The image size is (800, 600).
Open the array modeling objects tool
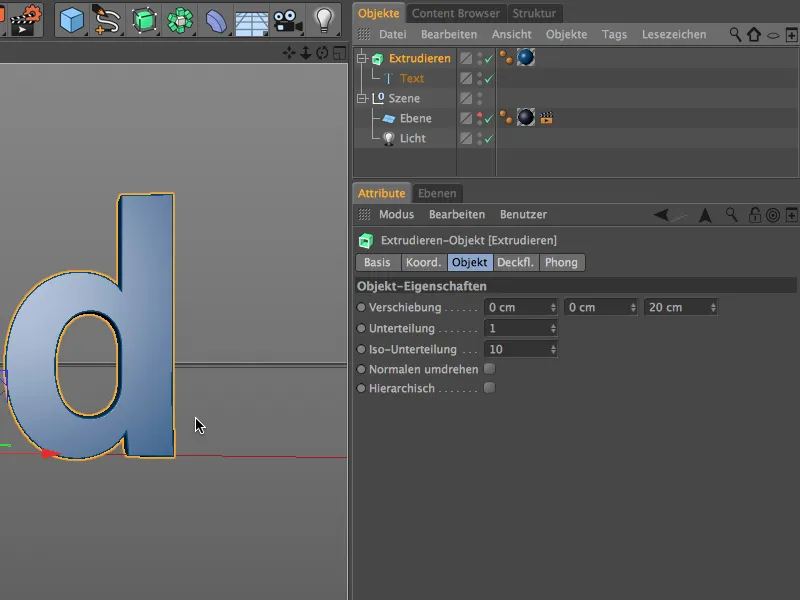pos(180,20)
